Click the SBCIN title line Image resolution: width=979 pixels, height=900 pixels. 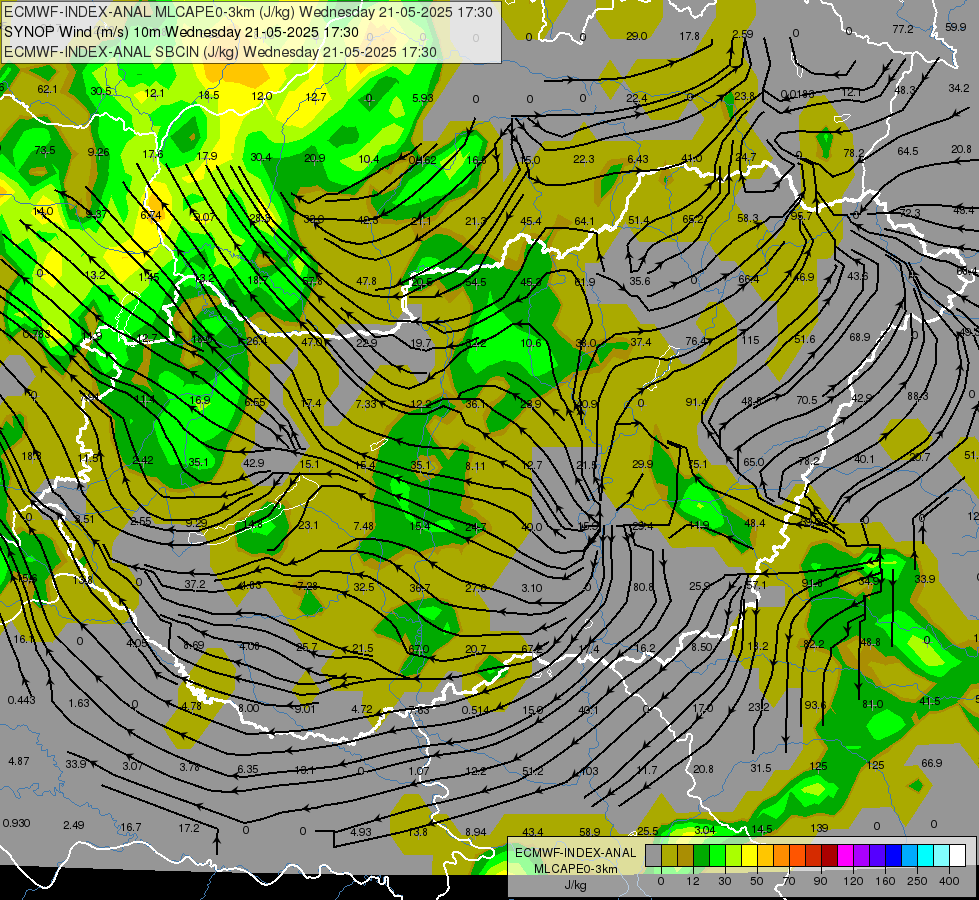pyautogui.click(x=220, y=52)
